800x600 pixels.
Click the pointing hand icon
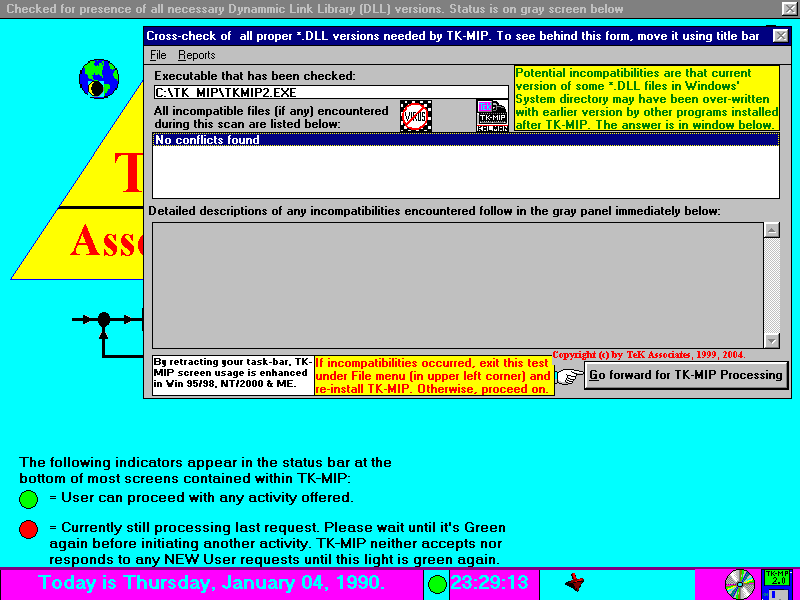569,377
